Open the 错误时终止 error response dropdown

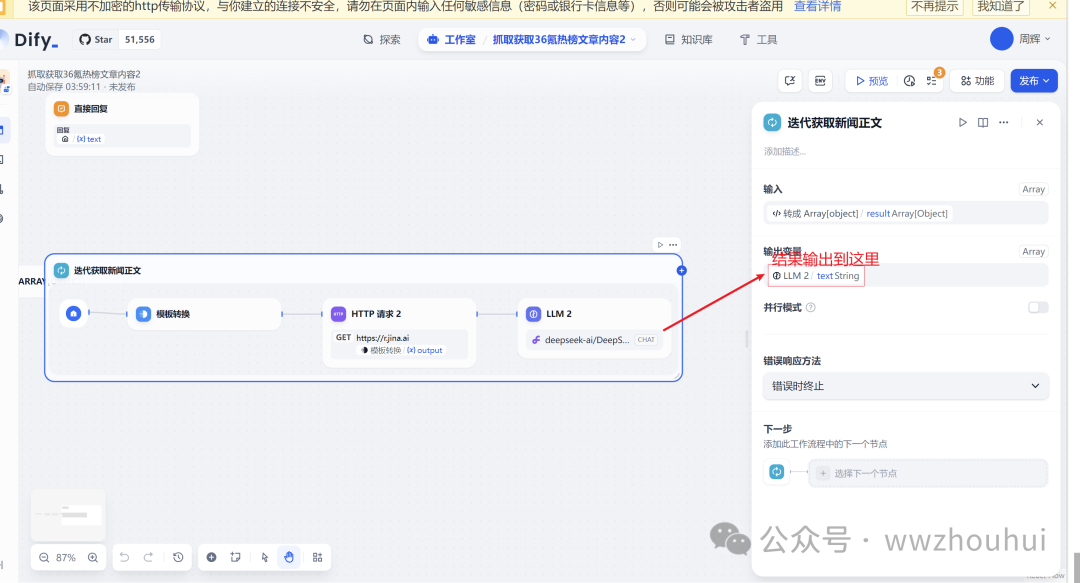906,386
